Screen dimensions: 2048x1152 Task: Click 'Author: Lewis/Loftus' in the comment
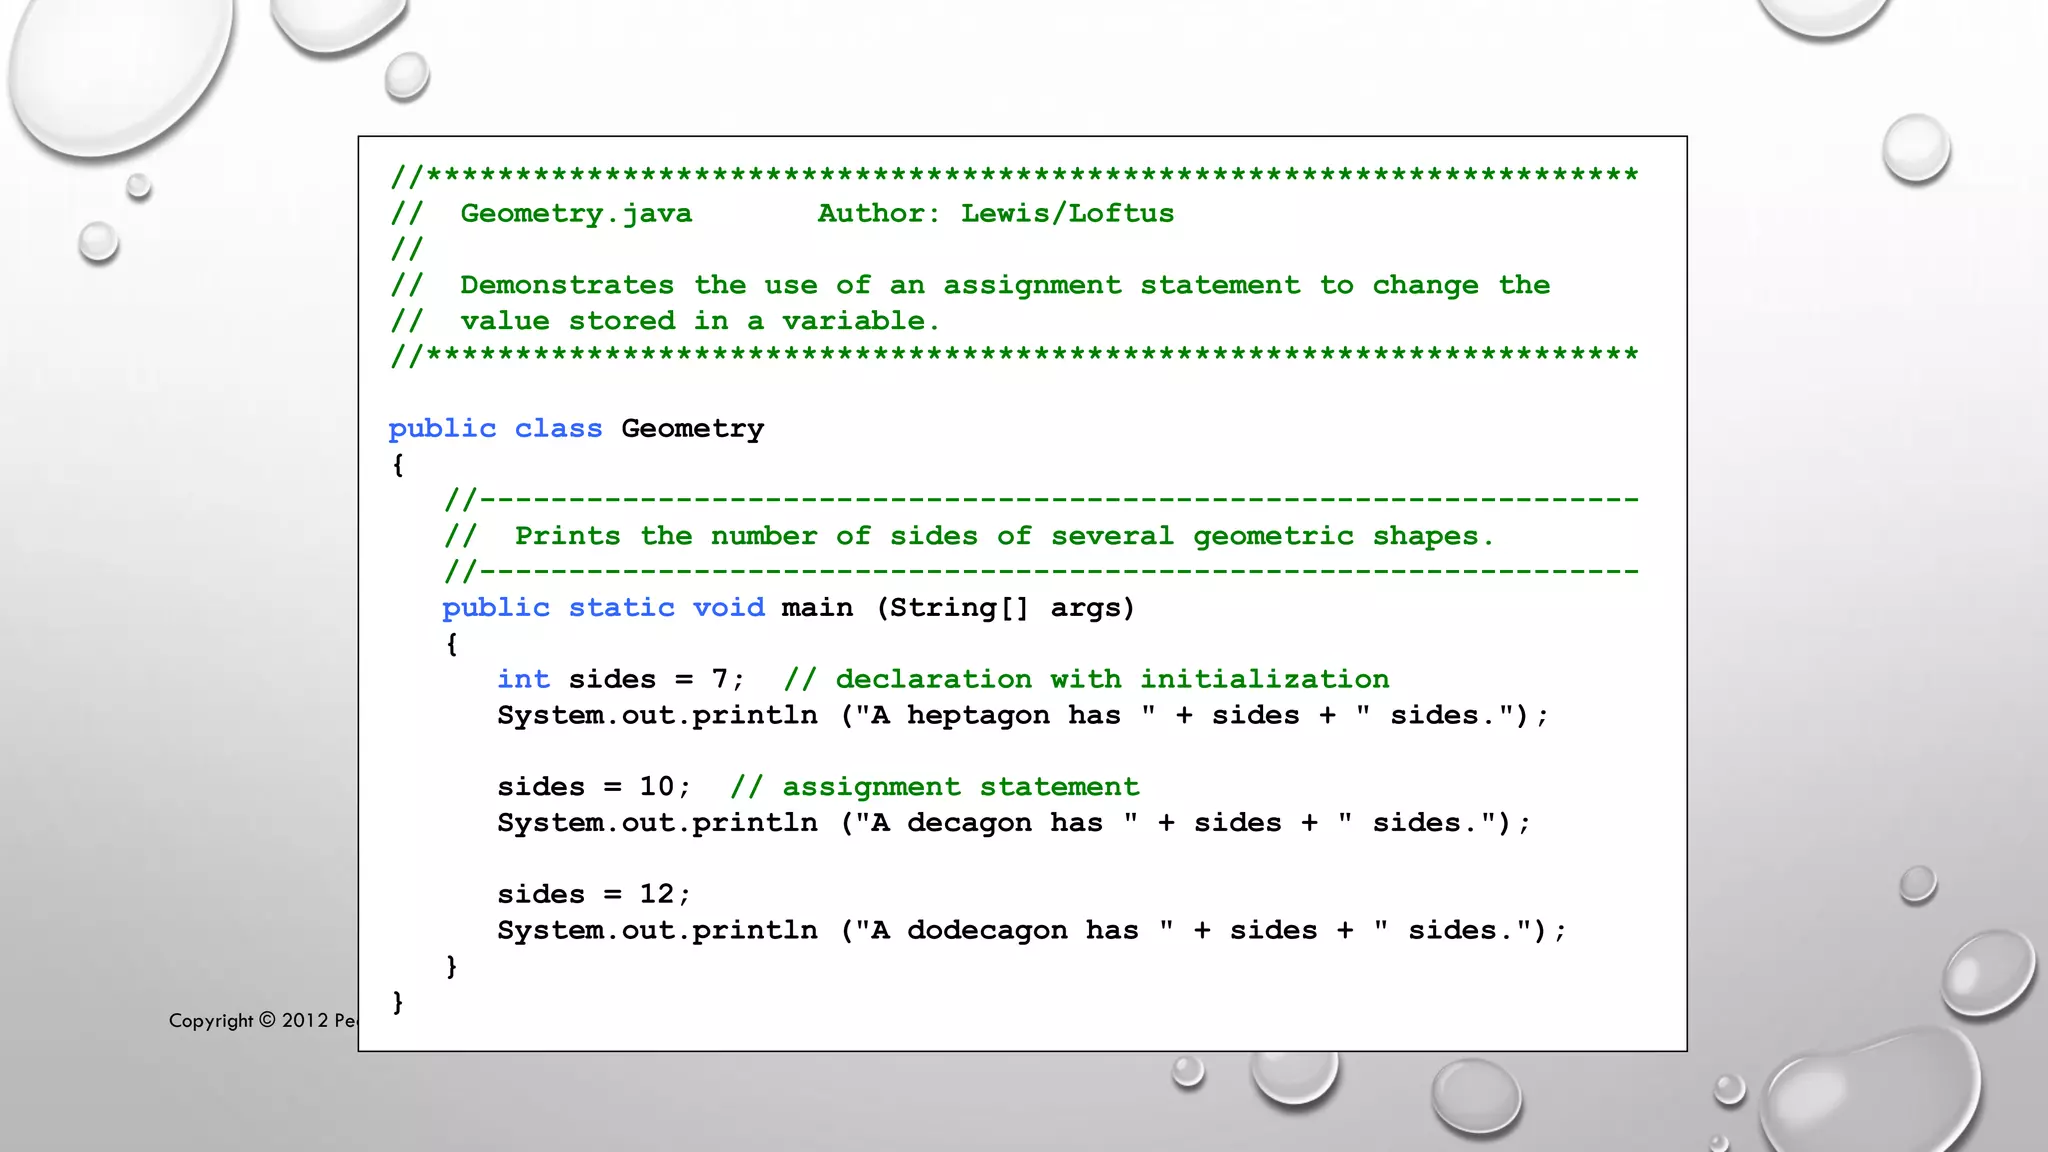pos(996,213)
